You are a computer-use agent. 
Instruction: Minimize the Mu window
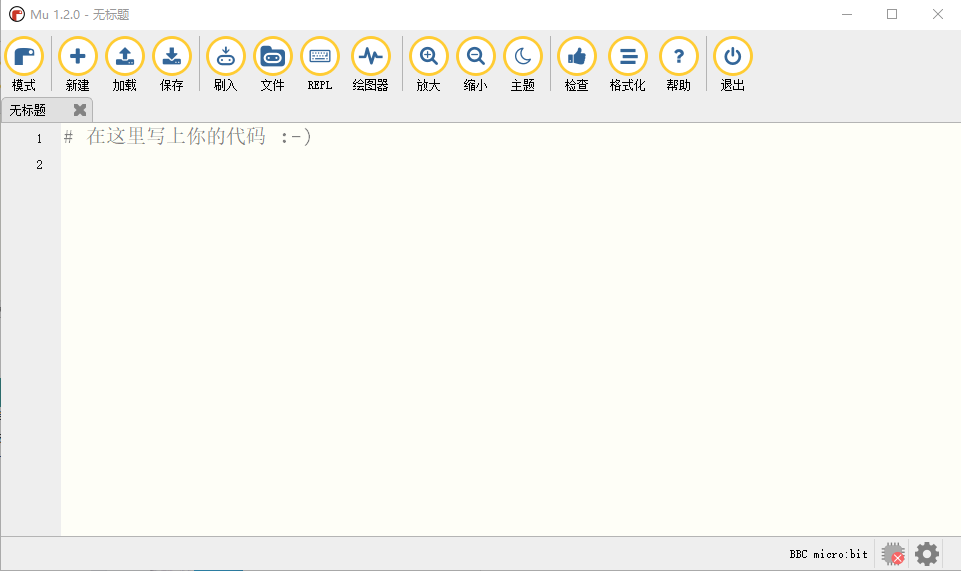click(847, 14)
